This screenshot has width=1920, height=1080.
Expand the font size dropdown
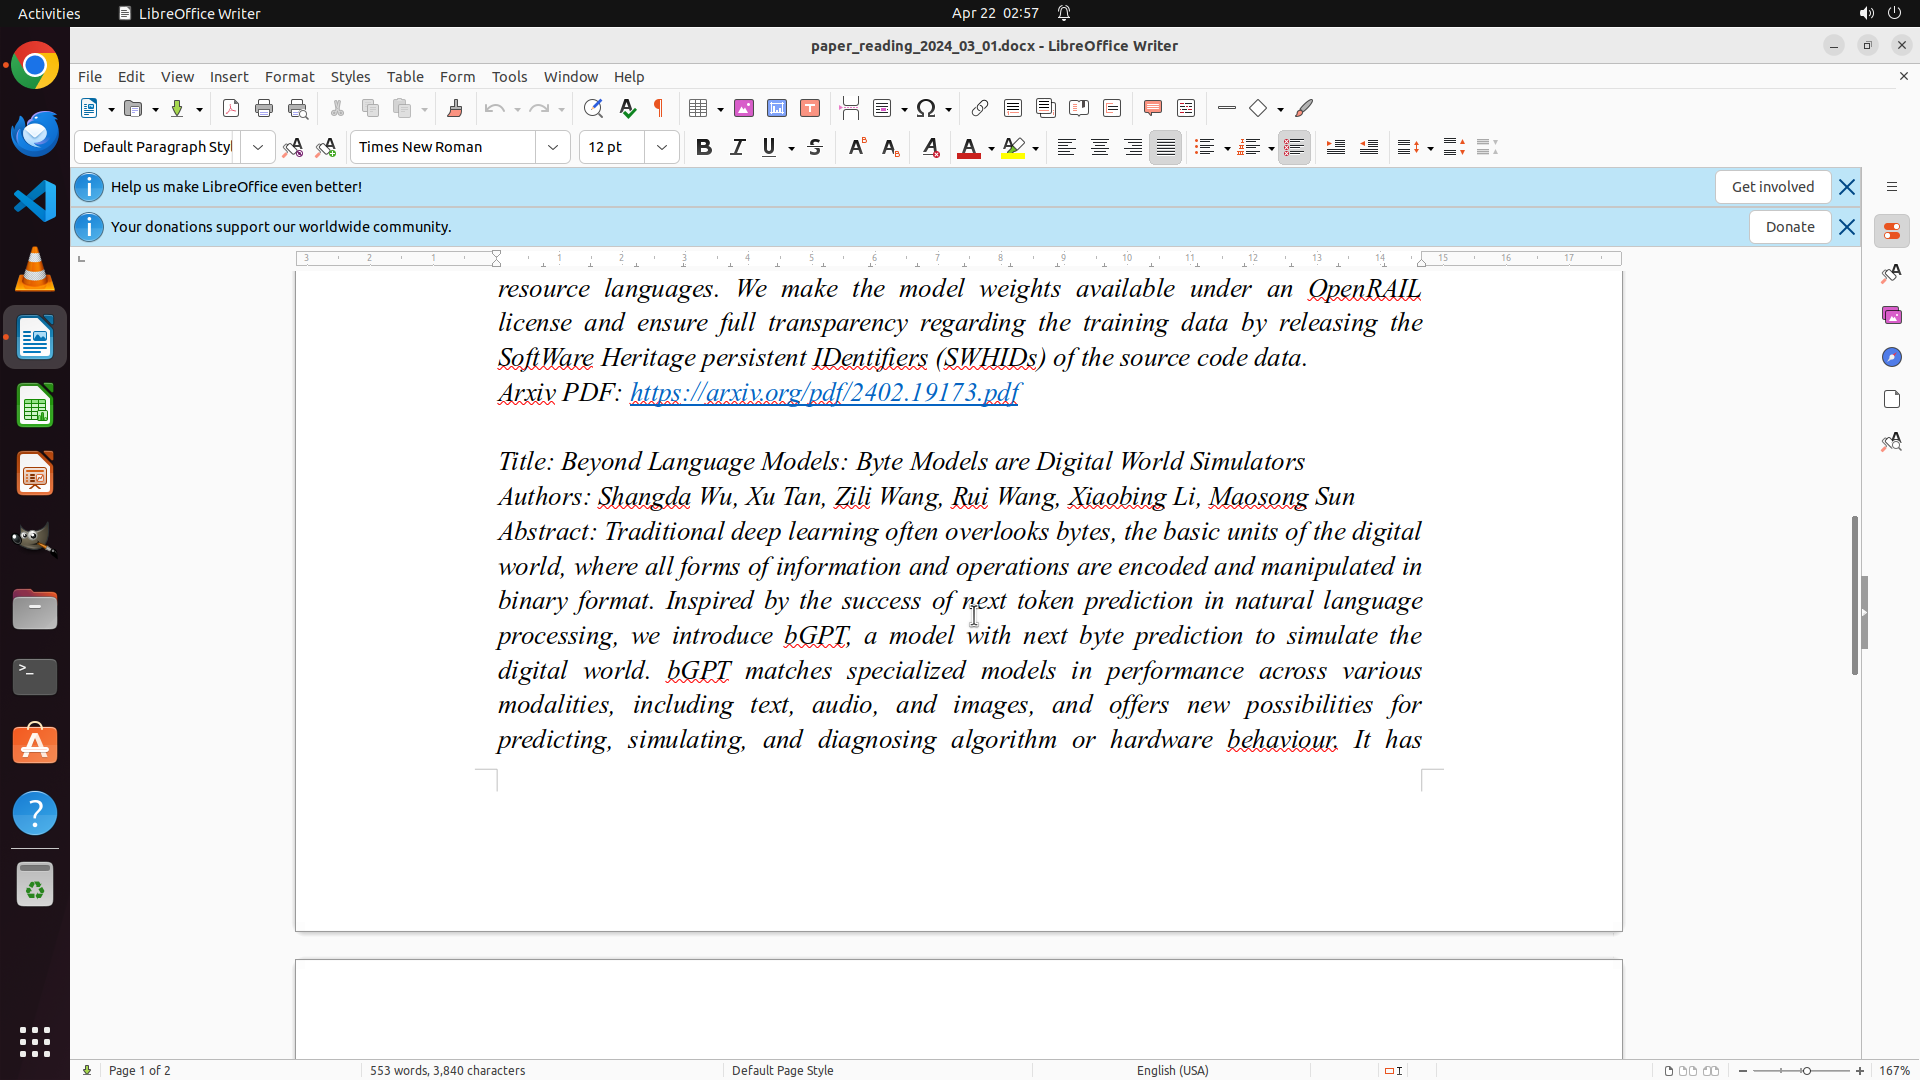(662, 147)
